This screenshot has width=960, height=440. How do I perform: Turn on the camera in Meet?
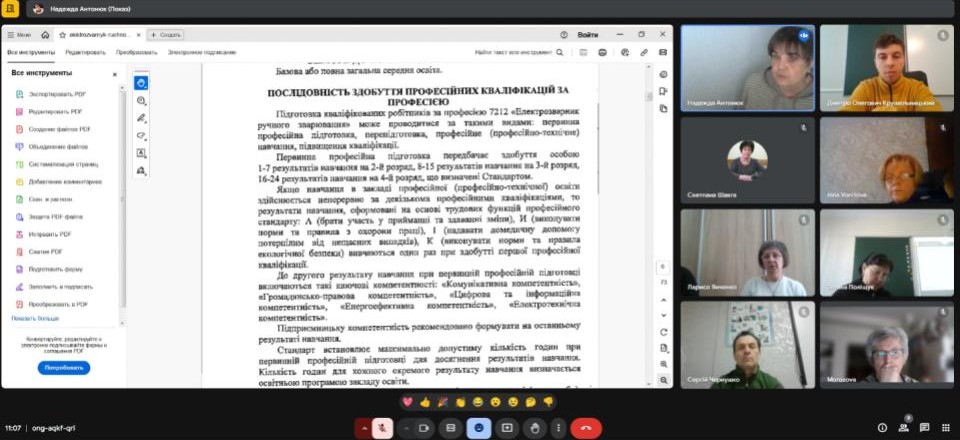424,427
